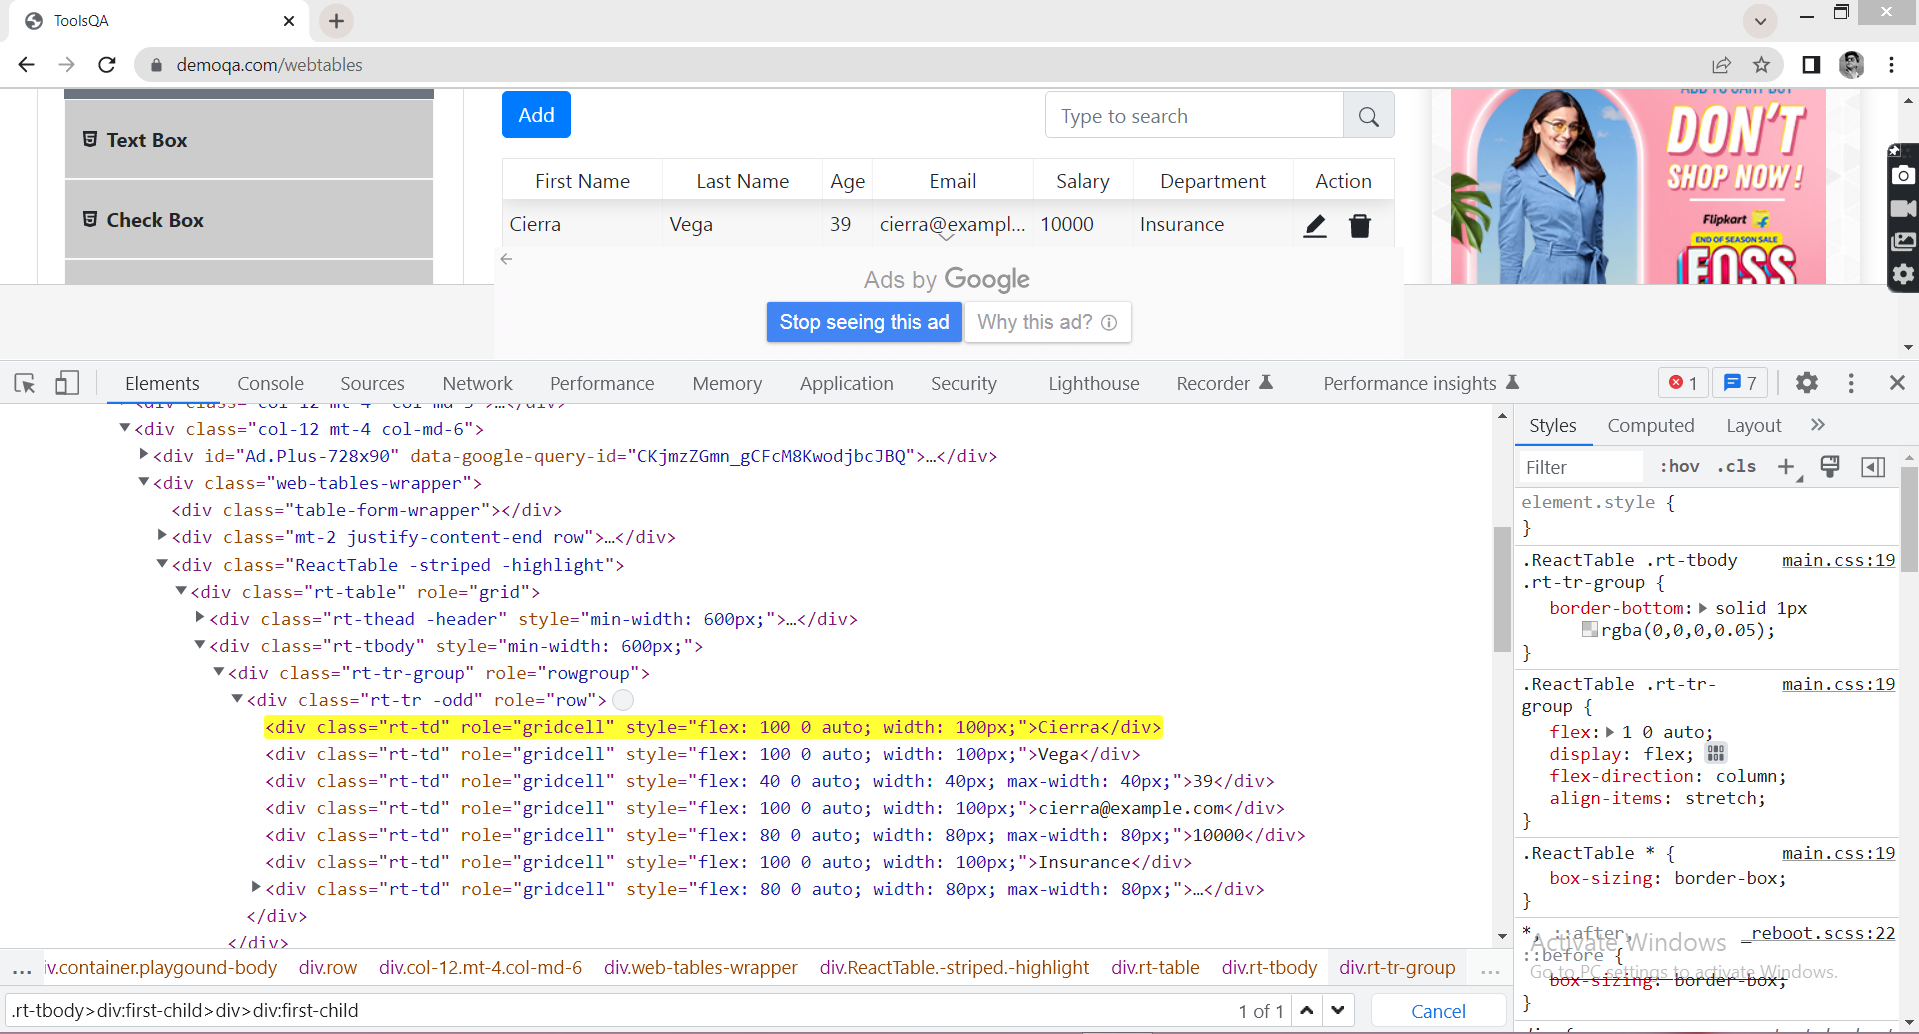Click the New Style Rule plus icon

pyautogui.click(x=1786, y=467)
